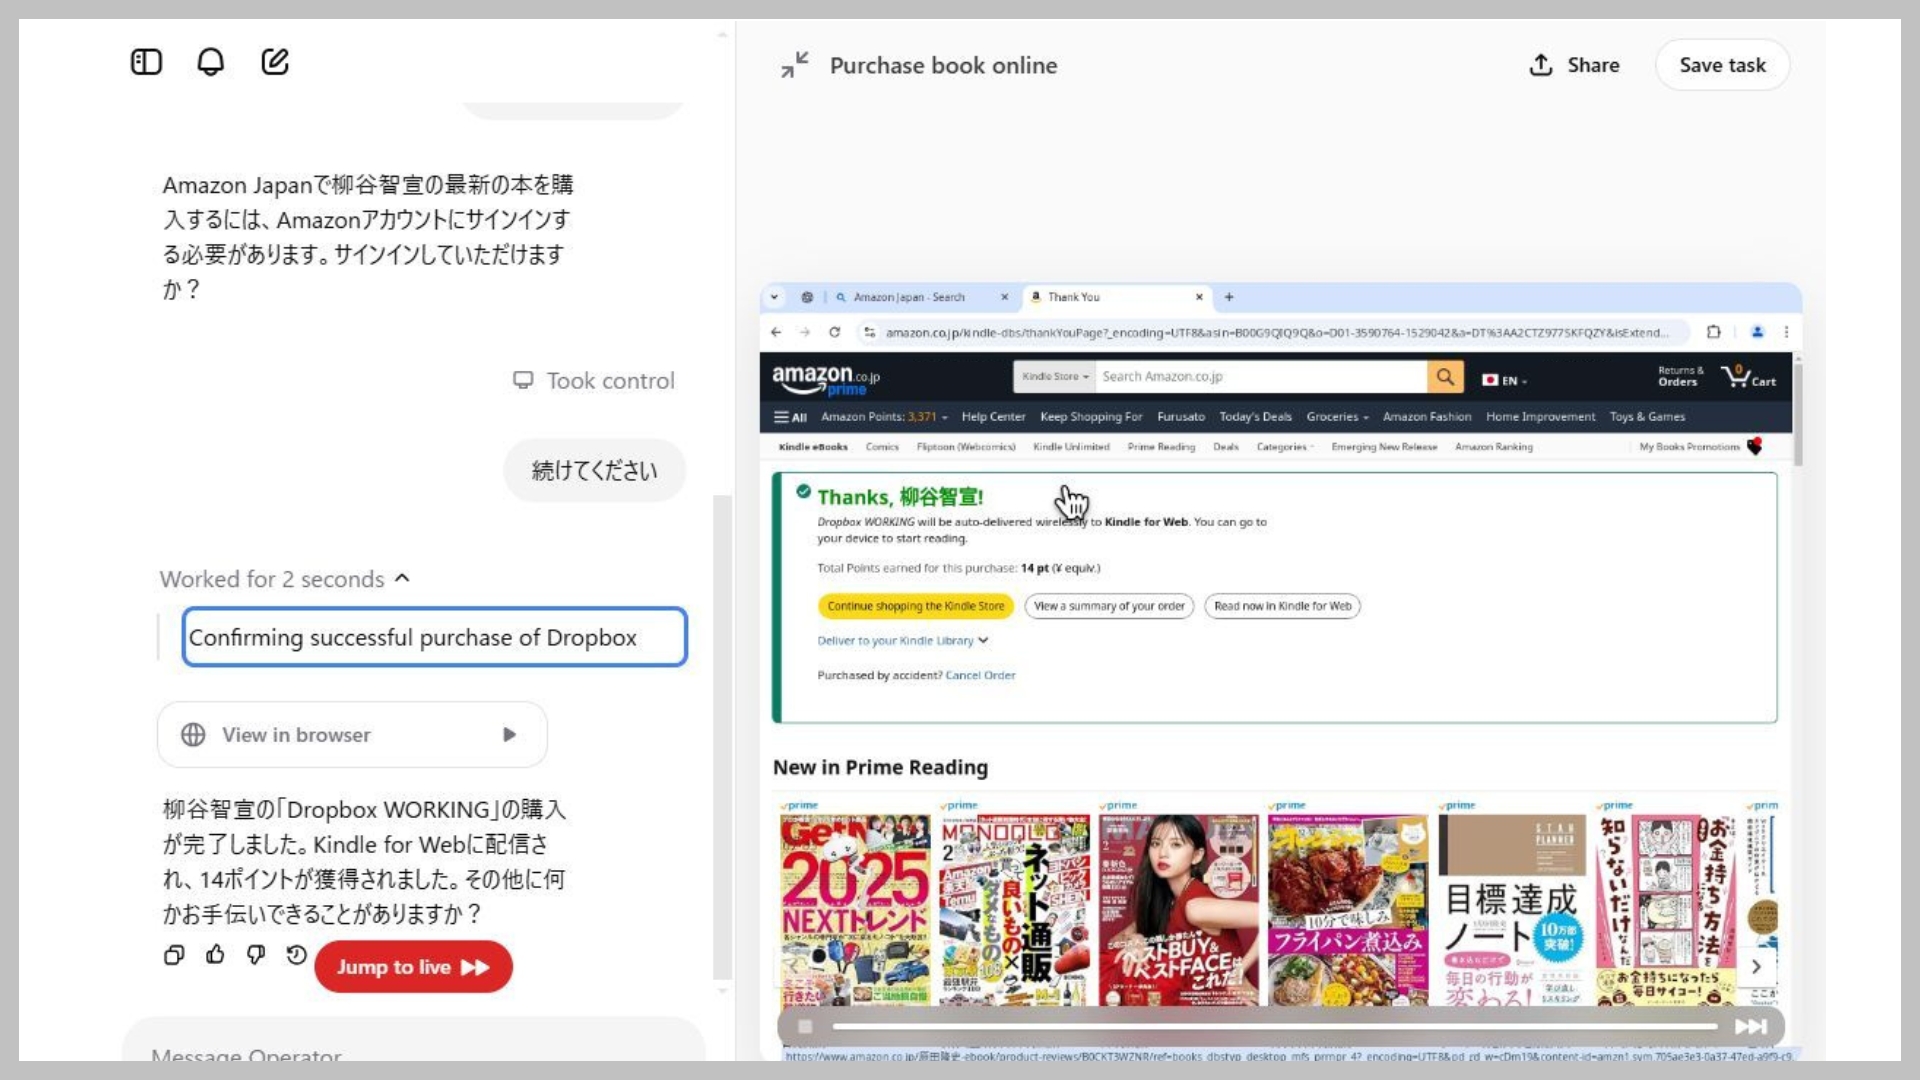Expand the 'Kindle Store' search category dropdown

(1054, 377)
